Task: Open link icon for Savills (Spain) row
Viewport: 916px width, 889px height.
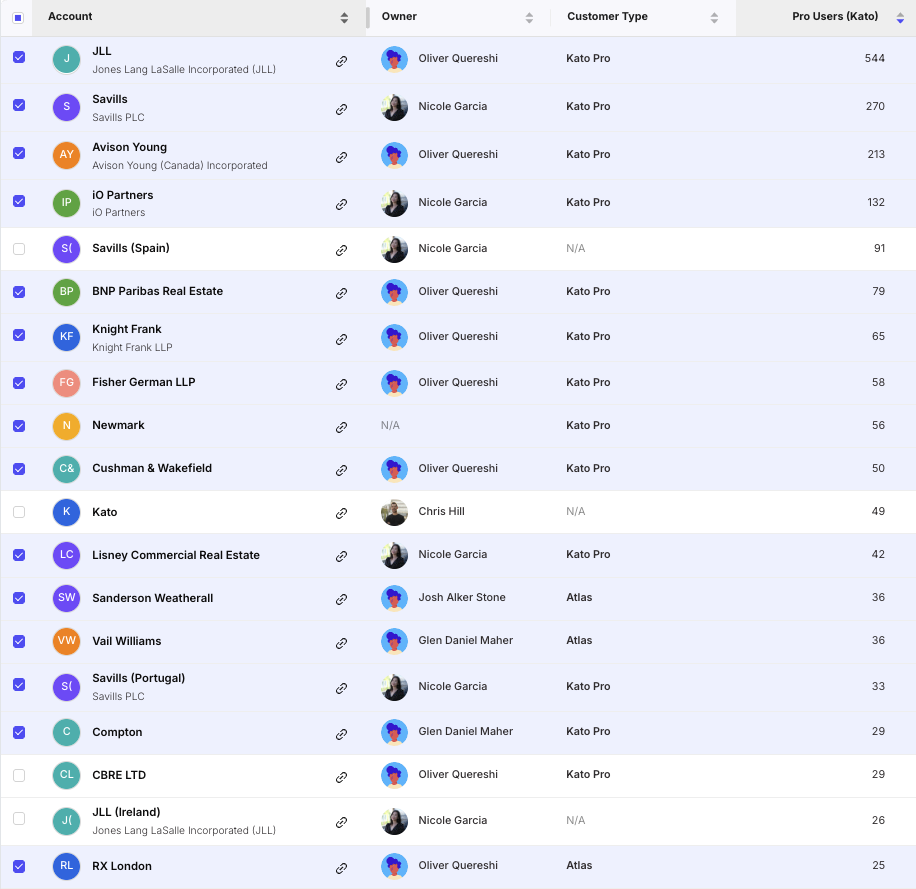Action: [x=342, y=251]
